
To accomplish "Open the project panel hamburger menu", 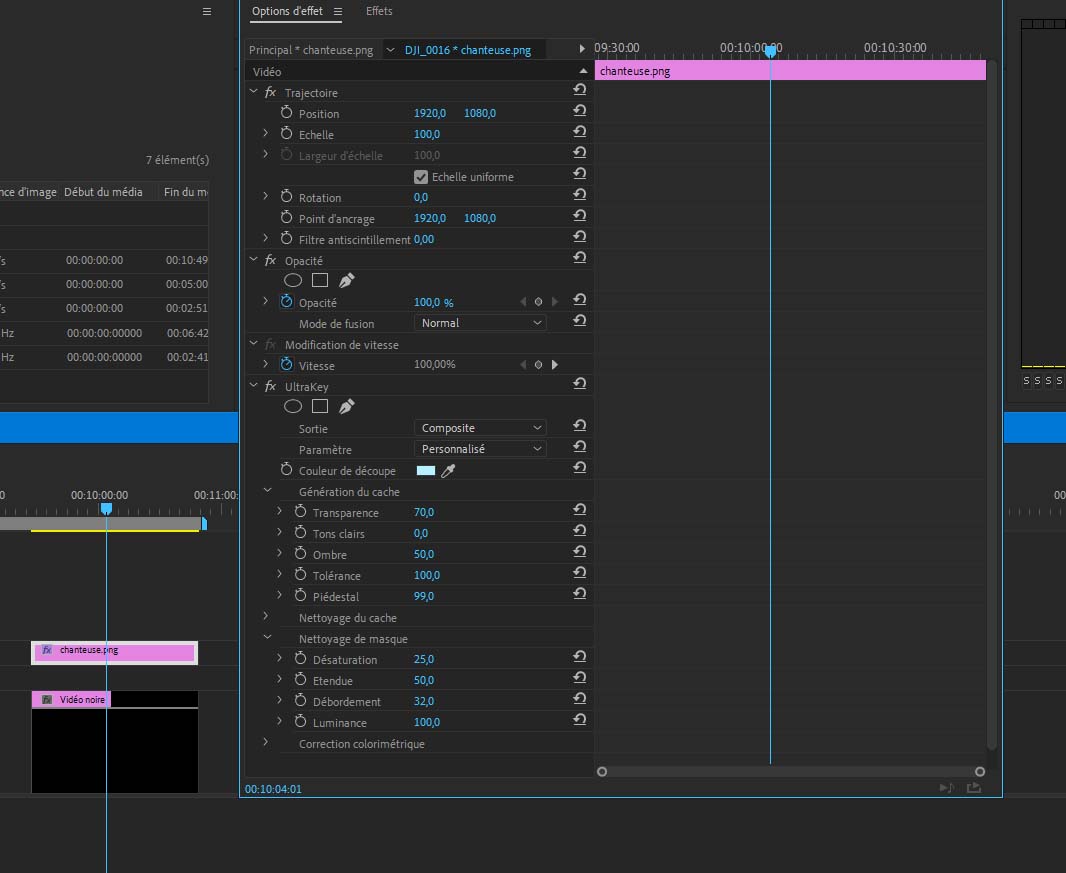I will pyautogui.click(x=207, y=12).
